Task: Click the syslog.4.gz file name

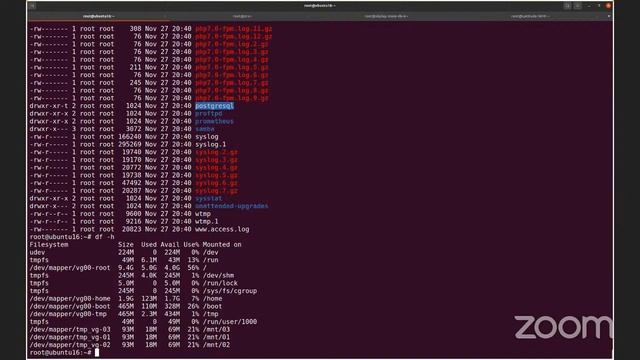Action: (216, 168)
